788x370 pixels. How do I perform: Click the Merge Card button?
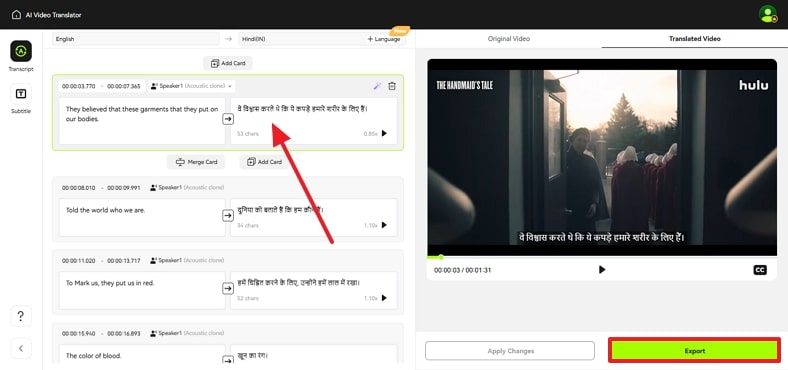pyautogui.click(x=196, y=162)
